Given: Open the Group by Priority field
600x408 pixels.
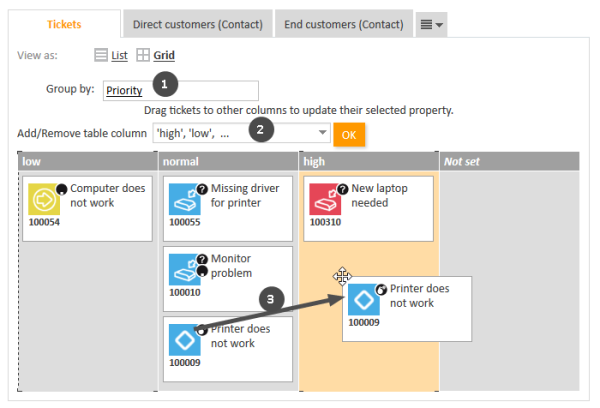Looking at the screenshot, I should point(180,90).
